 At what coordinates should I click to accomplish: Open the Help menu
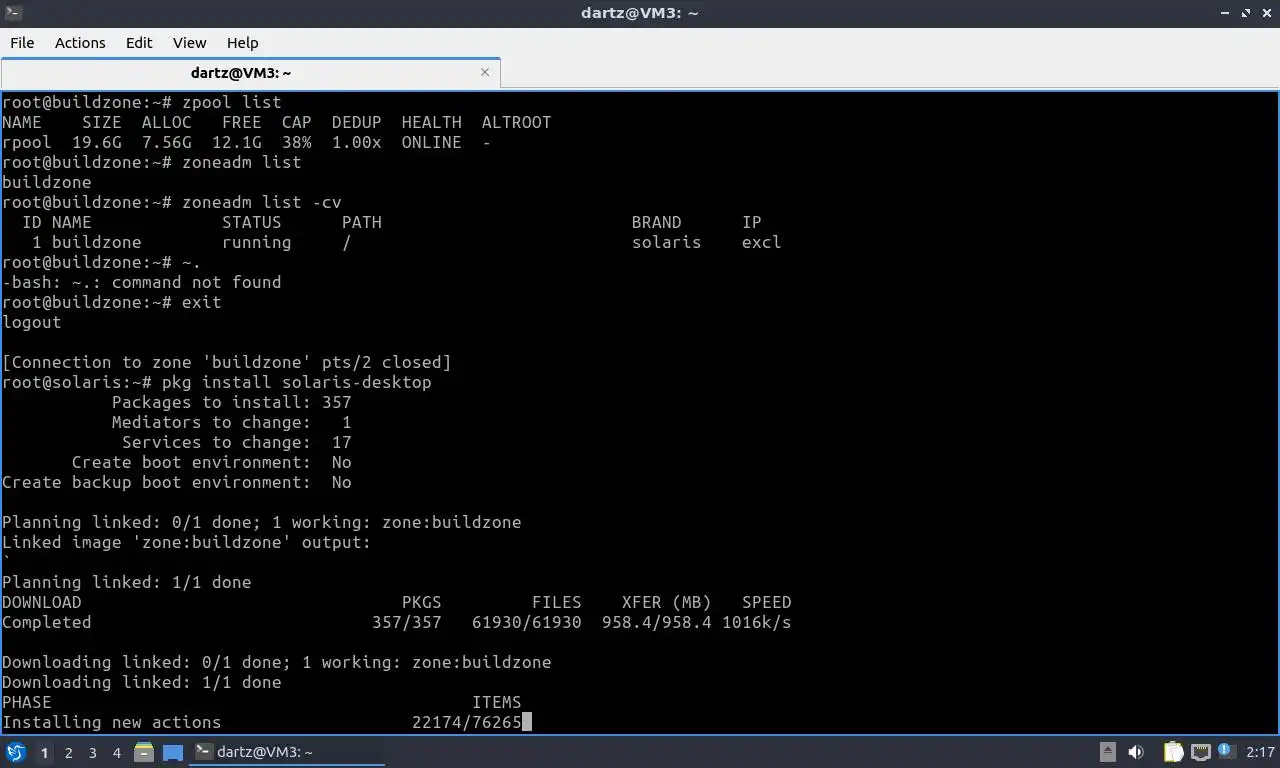pos(242,42)
